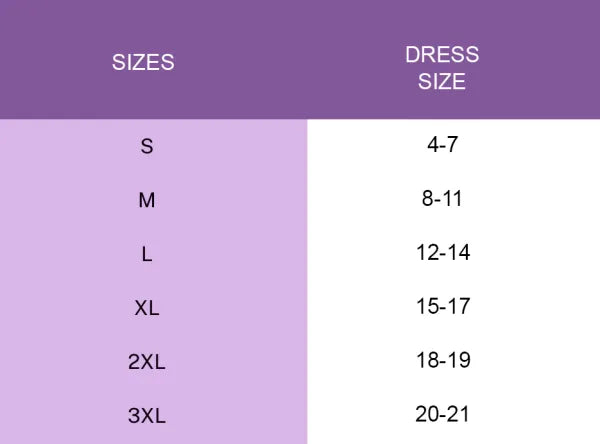Click the digit 2 in 2XL
600x444 pixels.
(x=134, y=362)
